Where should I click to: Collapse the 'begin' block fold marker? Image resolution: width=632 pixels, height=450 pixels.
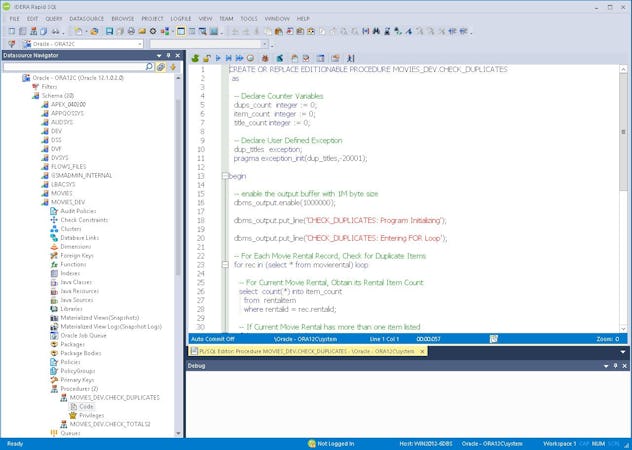click(225, 176)
